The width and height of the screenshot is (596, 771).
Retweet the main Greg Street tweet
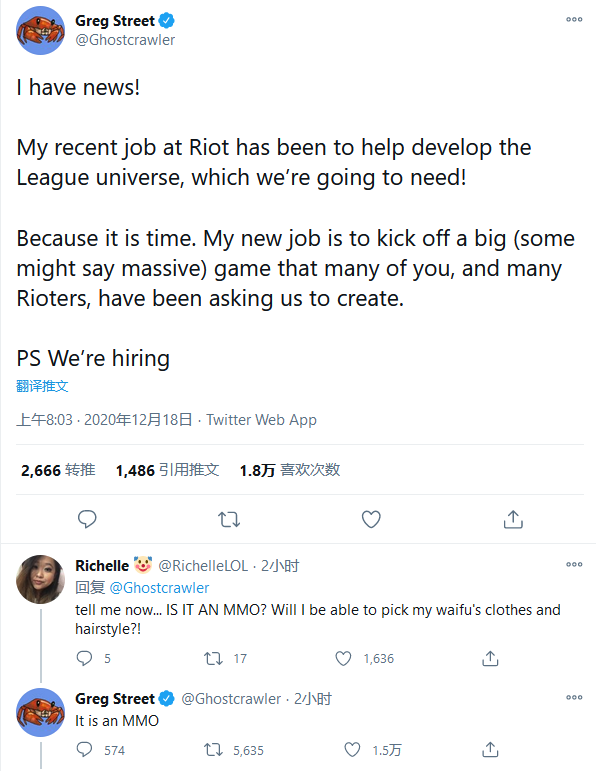coord(229,519)
